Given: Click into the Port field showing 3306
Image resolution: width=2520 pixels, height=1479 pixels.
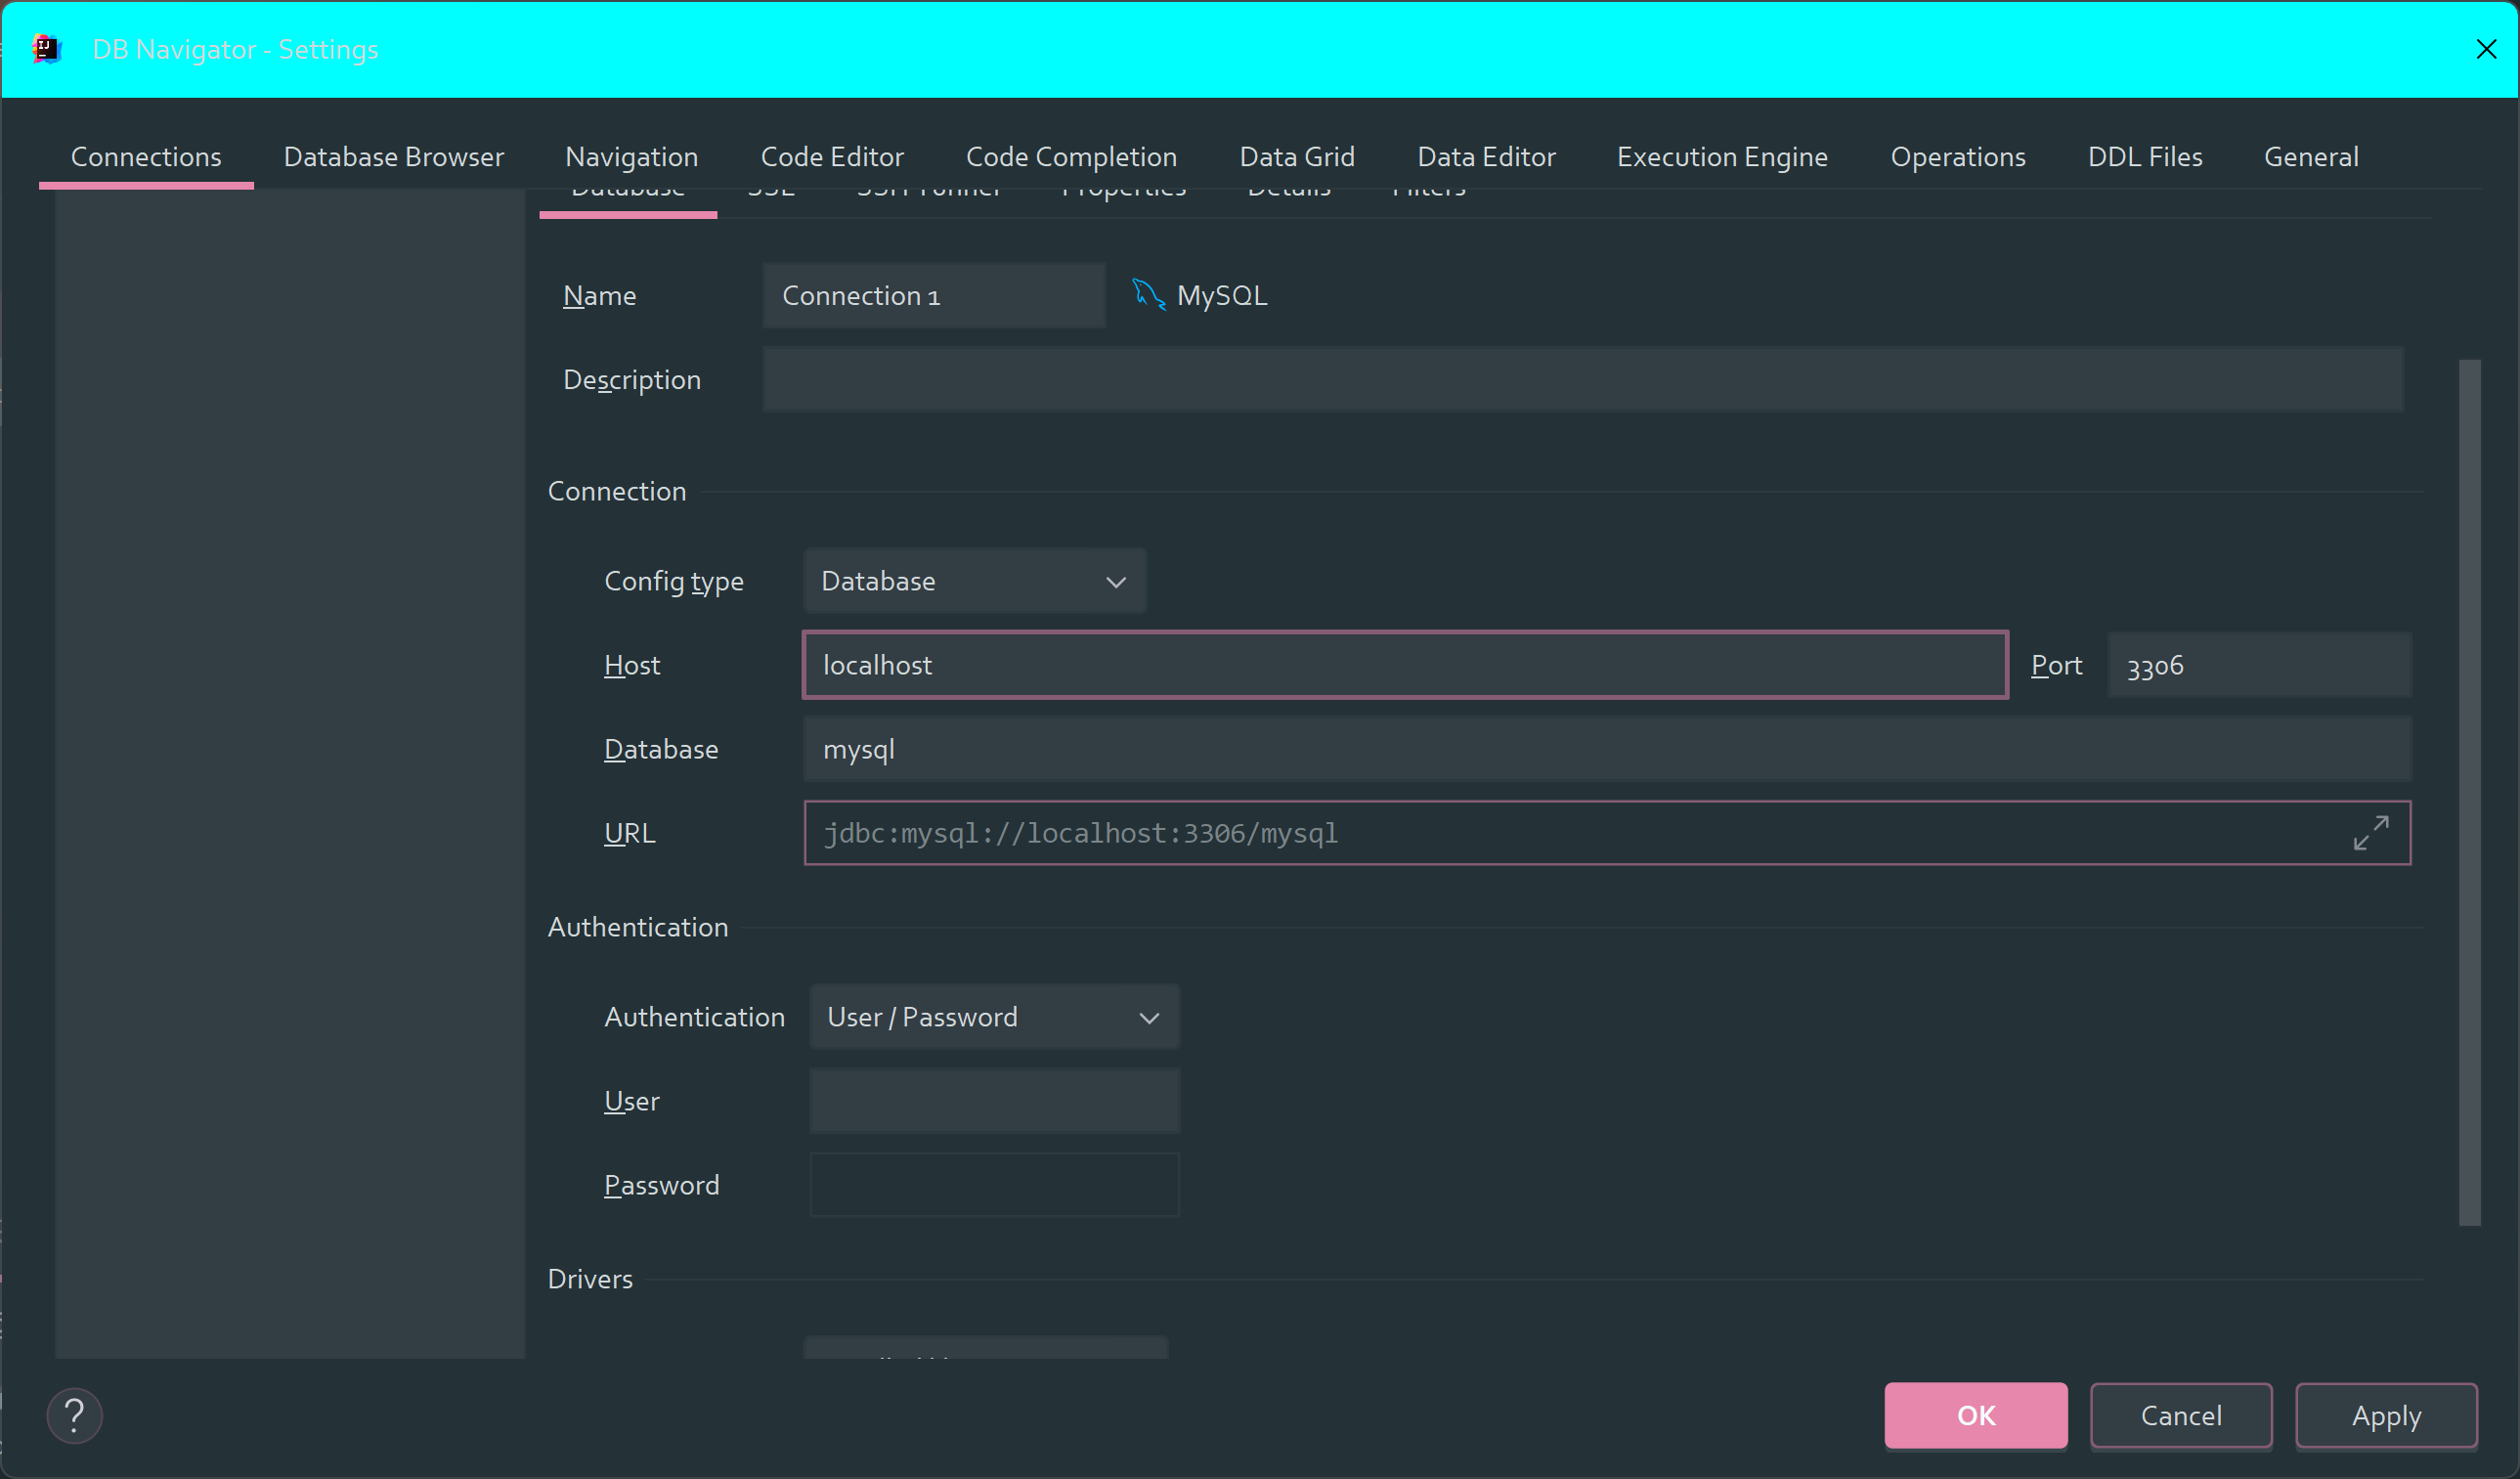Looking at the screenshot, I should point(2258,665).
